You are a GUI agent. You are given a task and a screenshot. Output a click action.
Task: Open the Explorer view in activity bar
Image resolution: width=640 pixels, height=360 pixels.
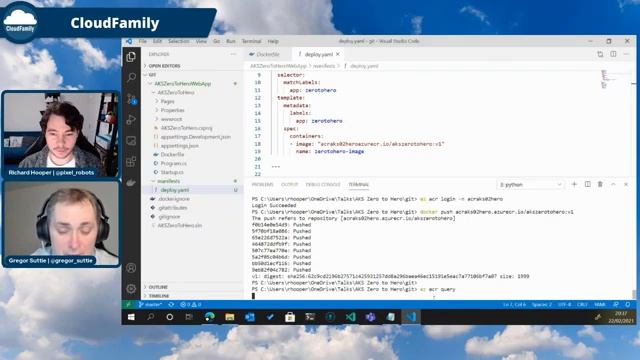click(131, 57)
